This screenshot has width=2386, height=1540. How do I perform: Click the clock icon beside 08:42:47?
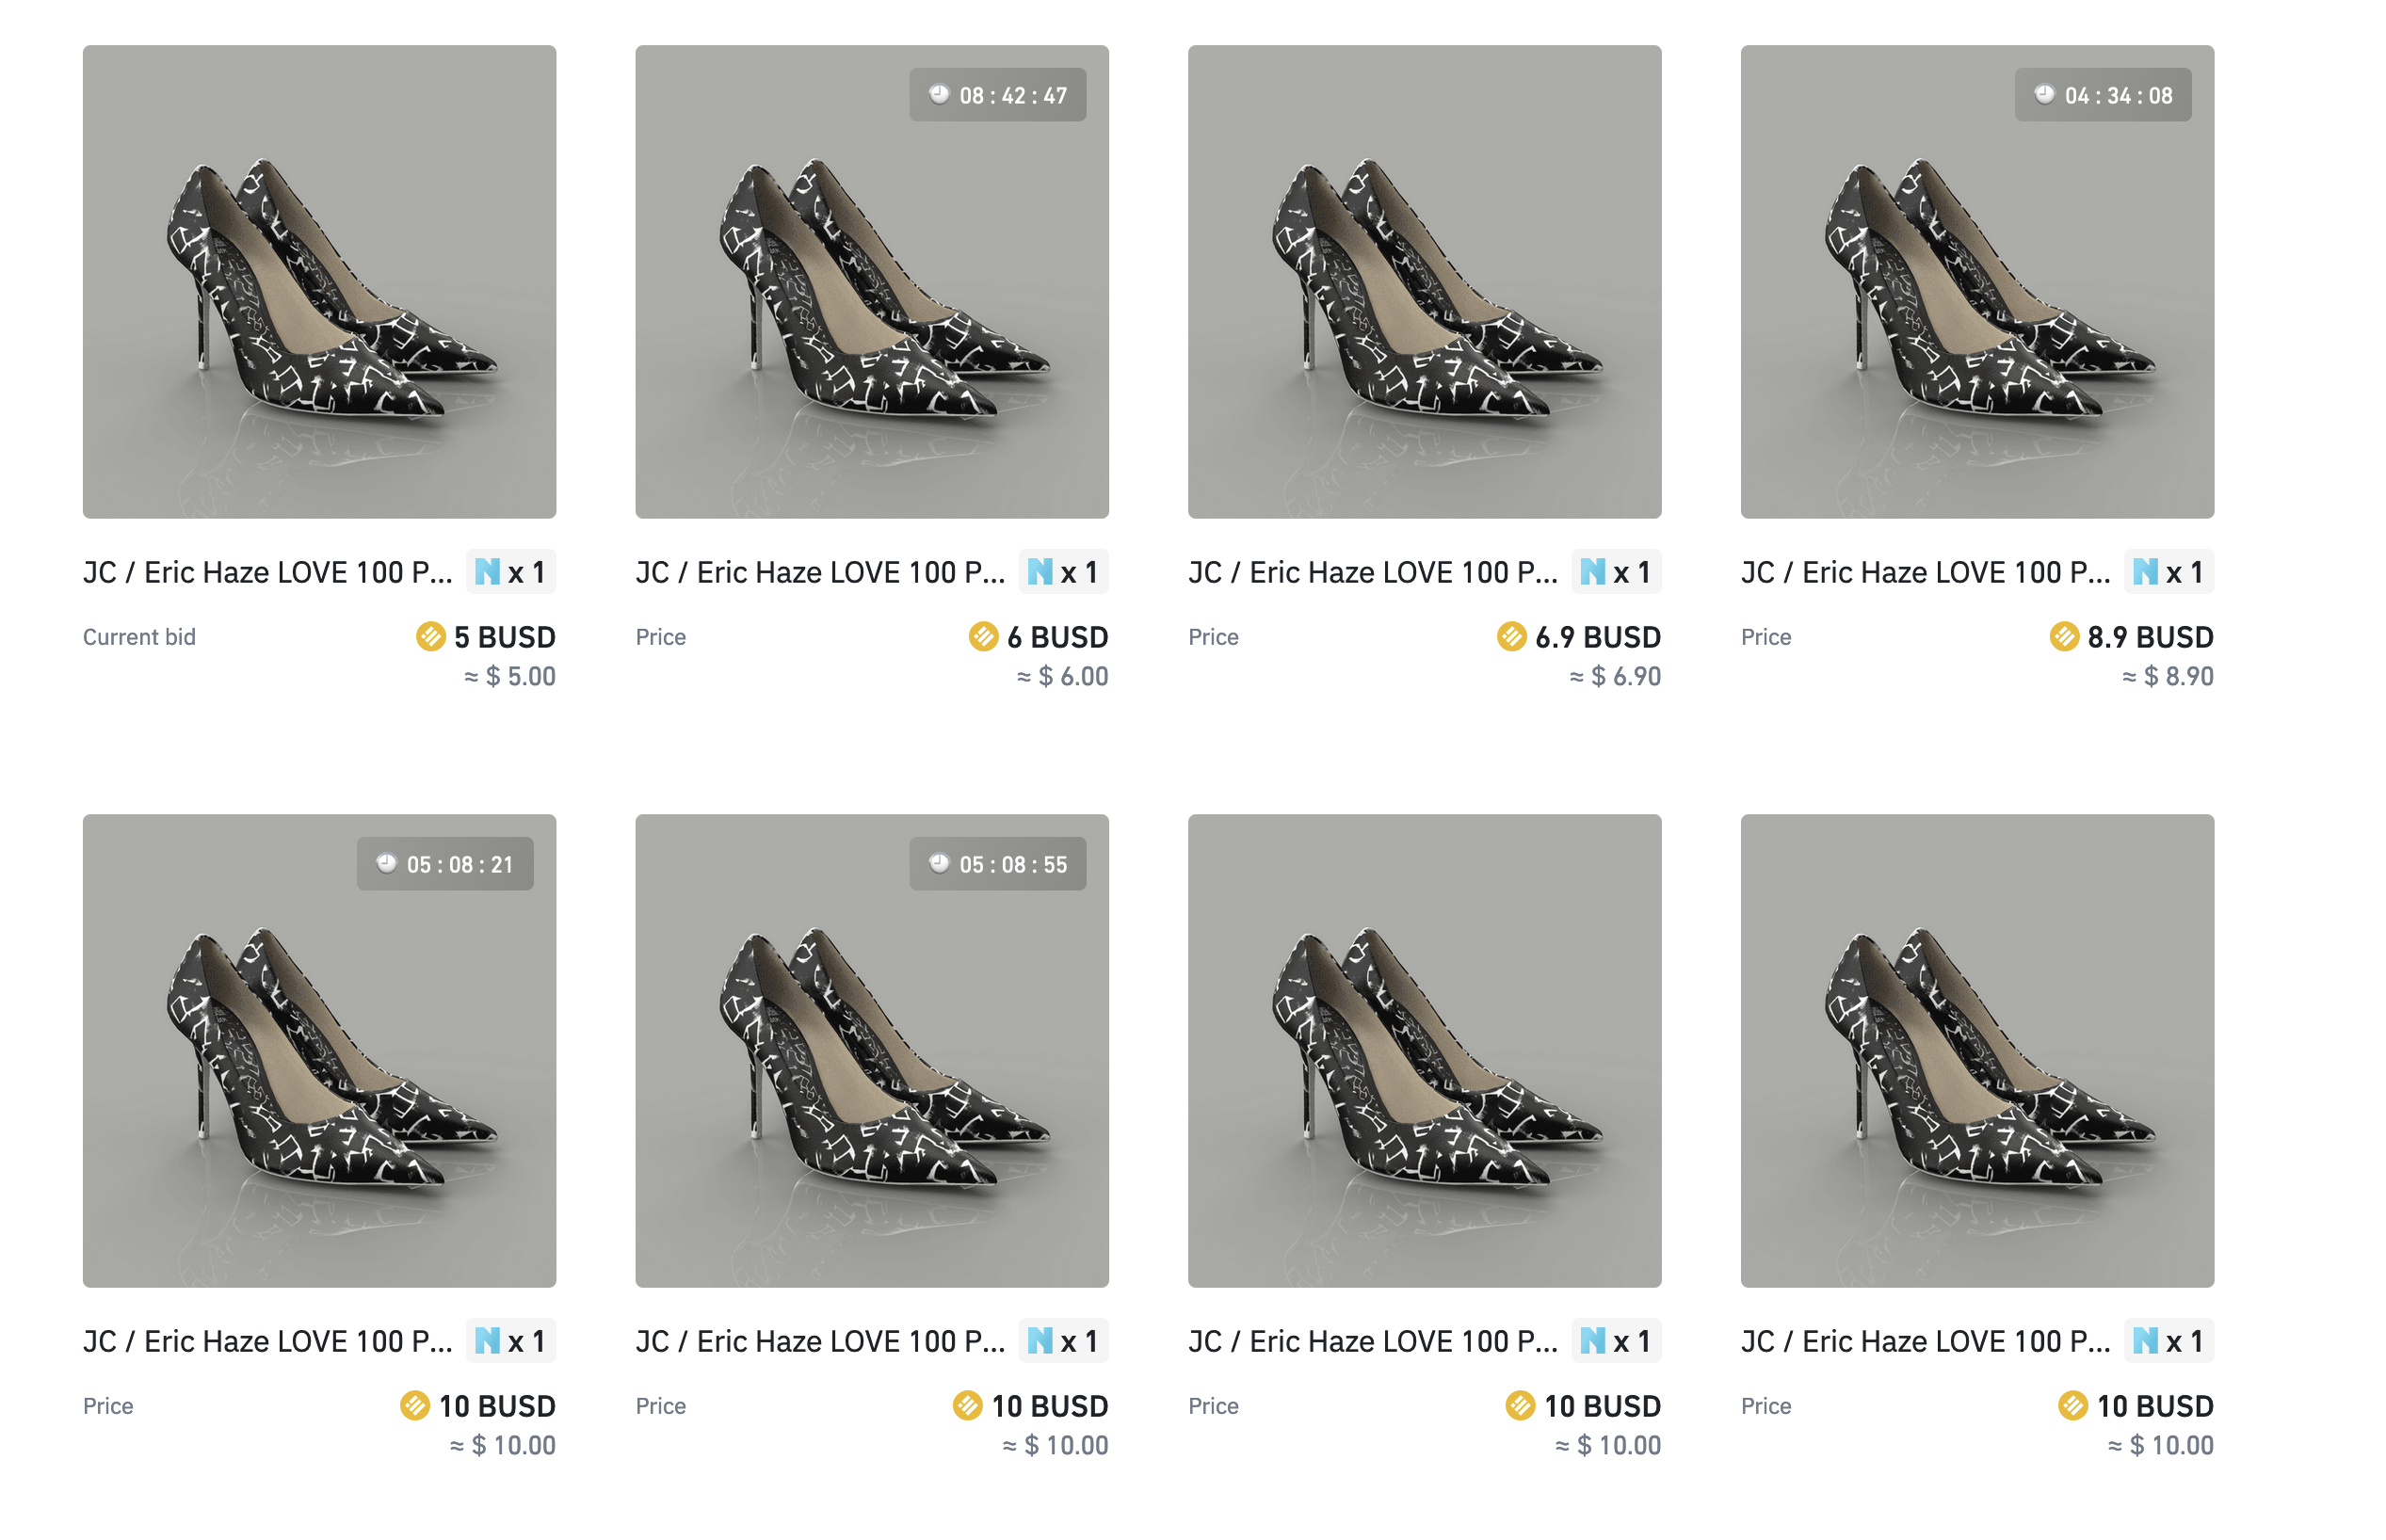point(939,94)
